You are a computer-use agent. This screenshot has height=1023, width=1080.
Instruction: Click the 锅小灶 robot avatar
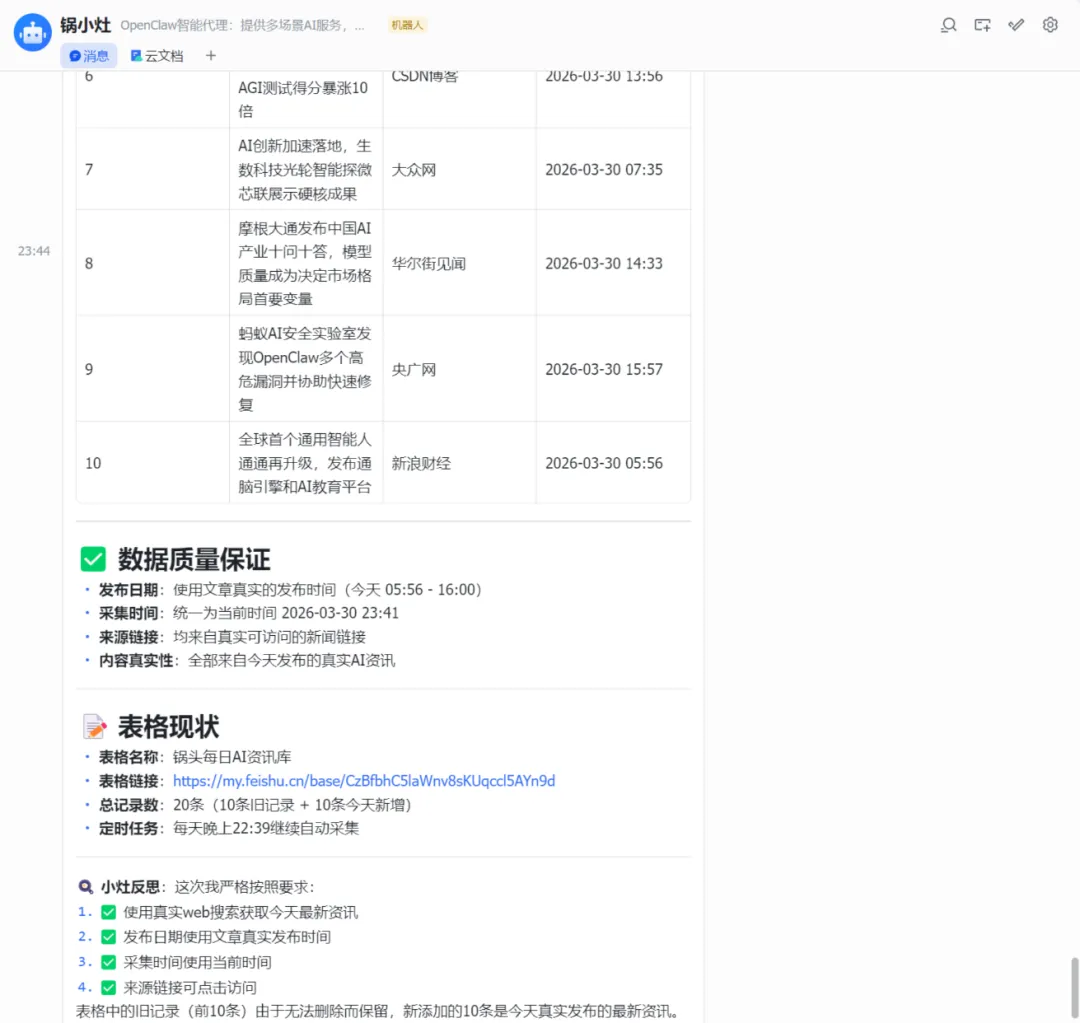(32, 32)
